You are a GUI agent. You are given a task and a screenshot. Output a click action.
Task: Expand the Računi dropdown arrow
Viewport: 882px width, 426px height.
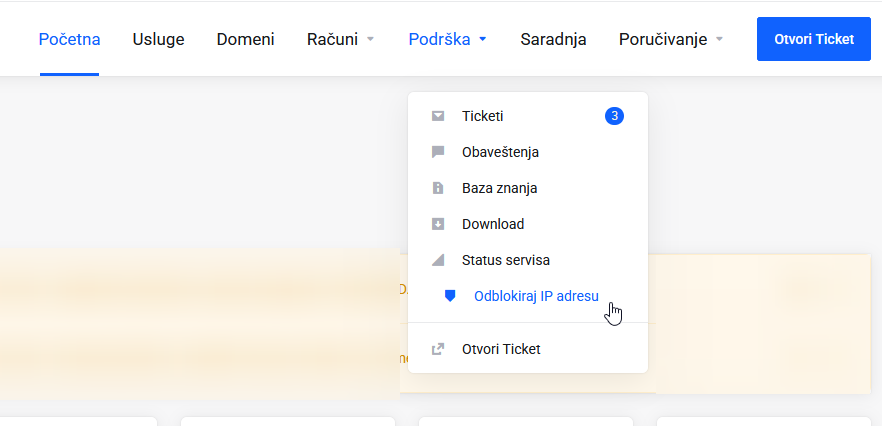tap(370, 39)
